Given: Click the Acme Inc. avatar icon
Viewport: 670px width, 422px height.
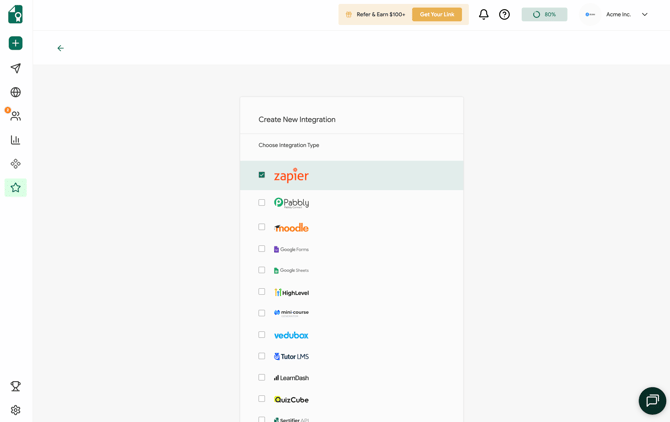Looking at the screenshot, I should tap(590, 15).
